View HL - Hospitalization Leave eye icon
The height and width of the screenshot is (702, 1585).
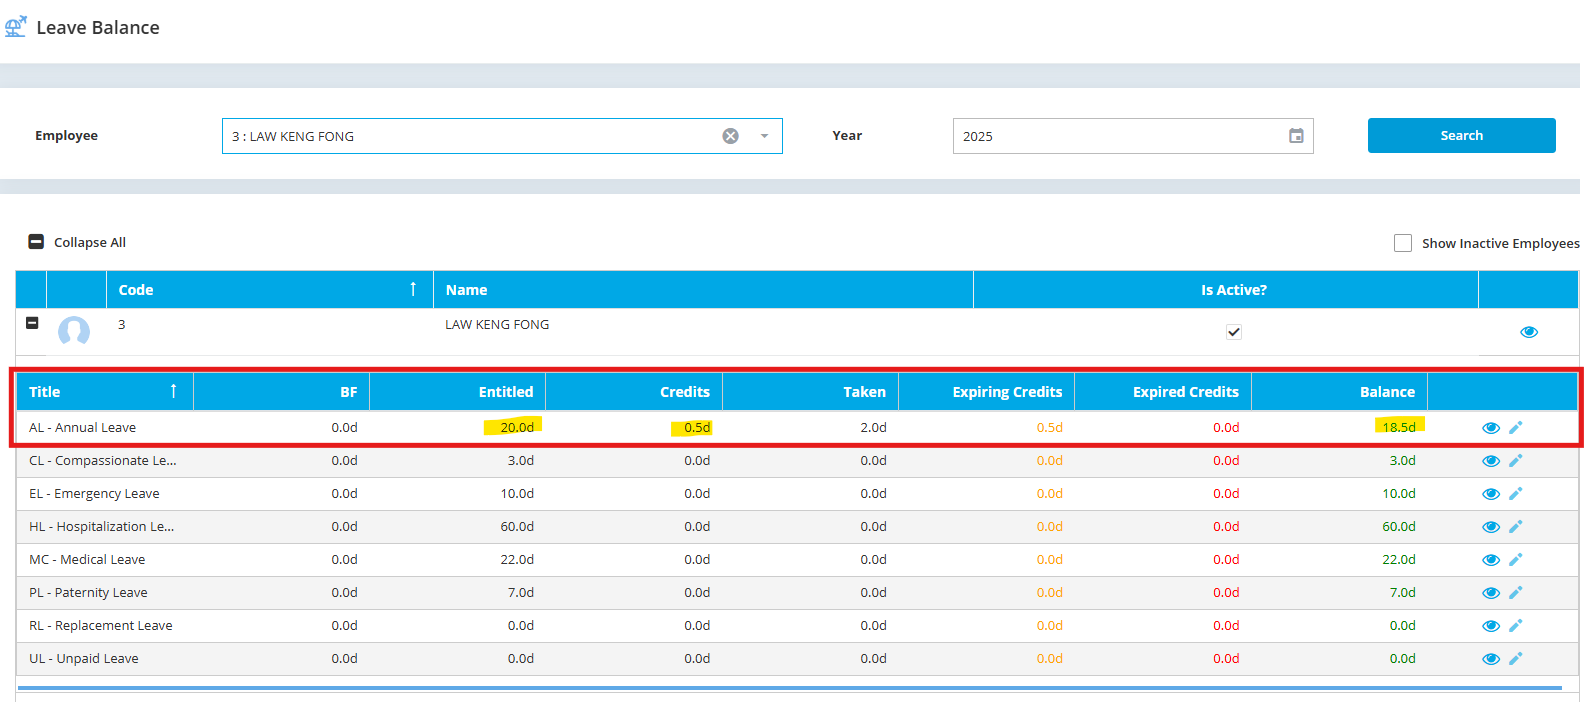pos(1491,527)
